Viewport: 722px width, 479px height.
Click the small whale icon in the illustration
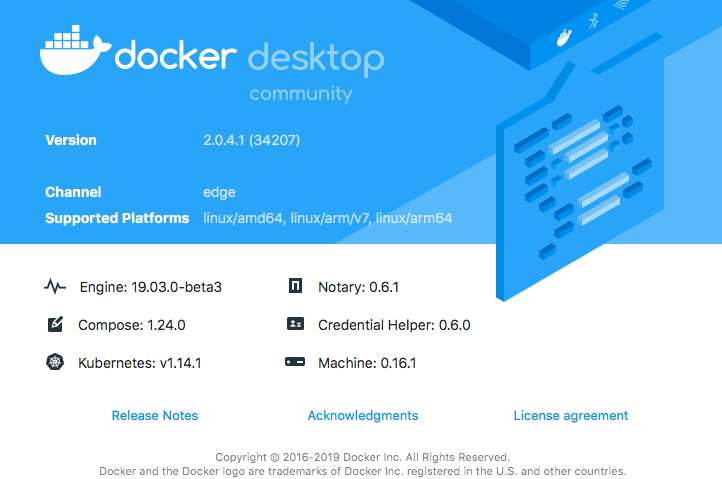click(x=565, y=38)
